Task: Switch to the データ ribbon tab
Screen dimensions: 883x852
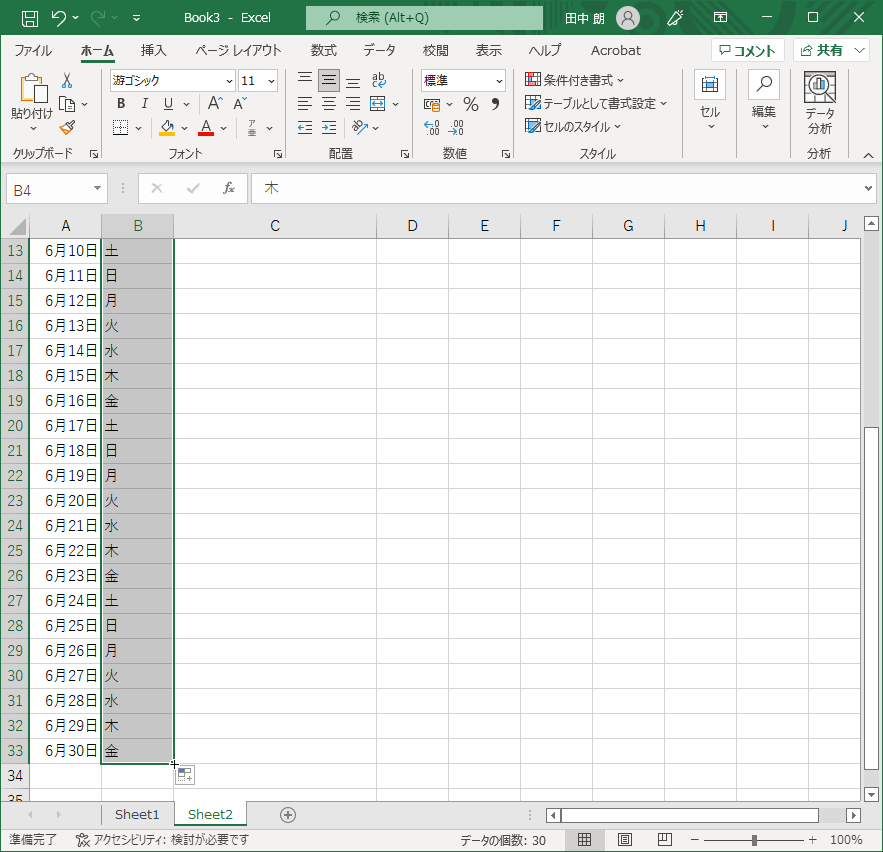Action: [x=379, y=50]
